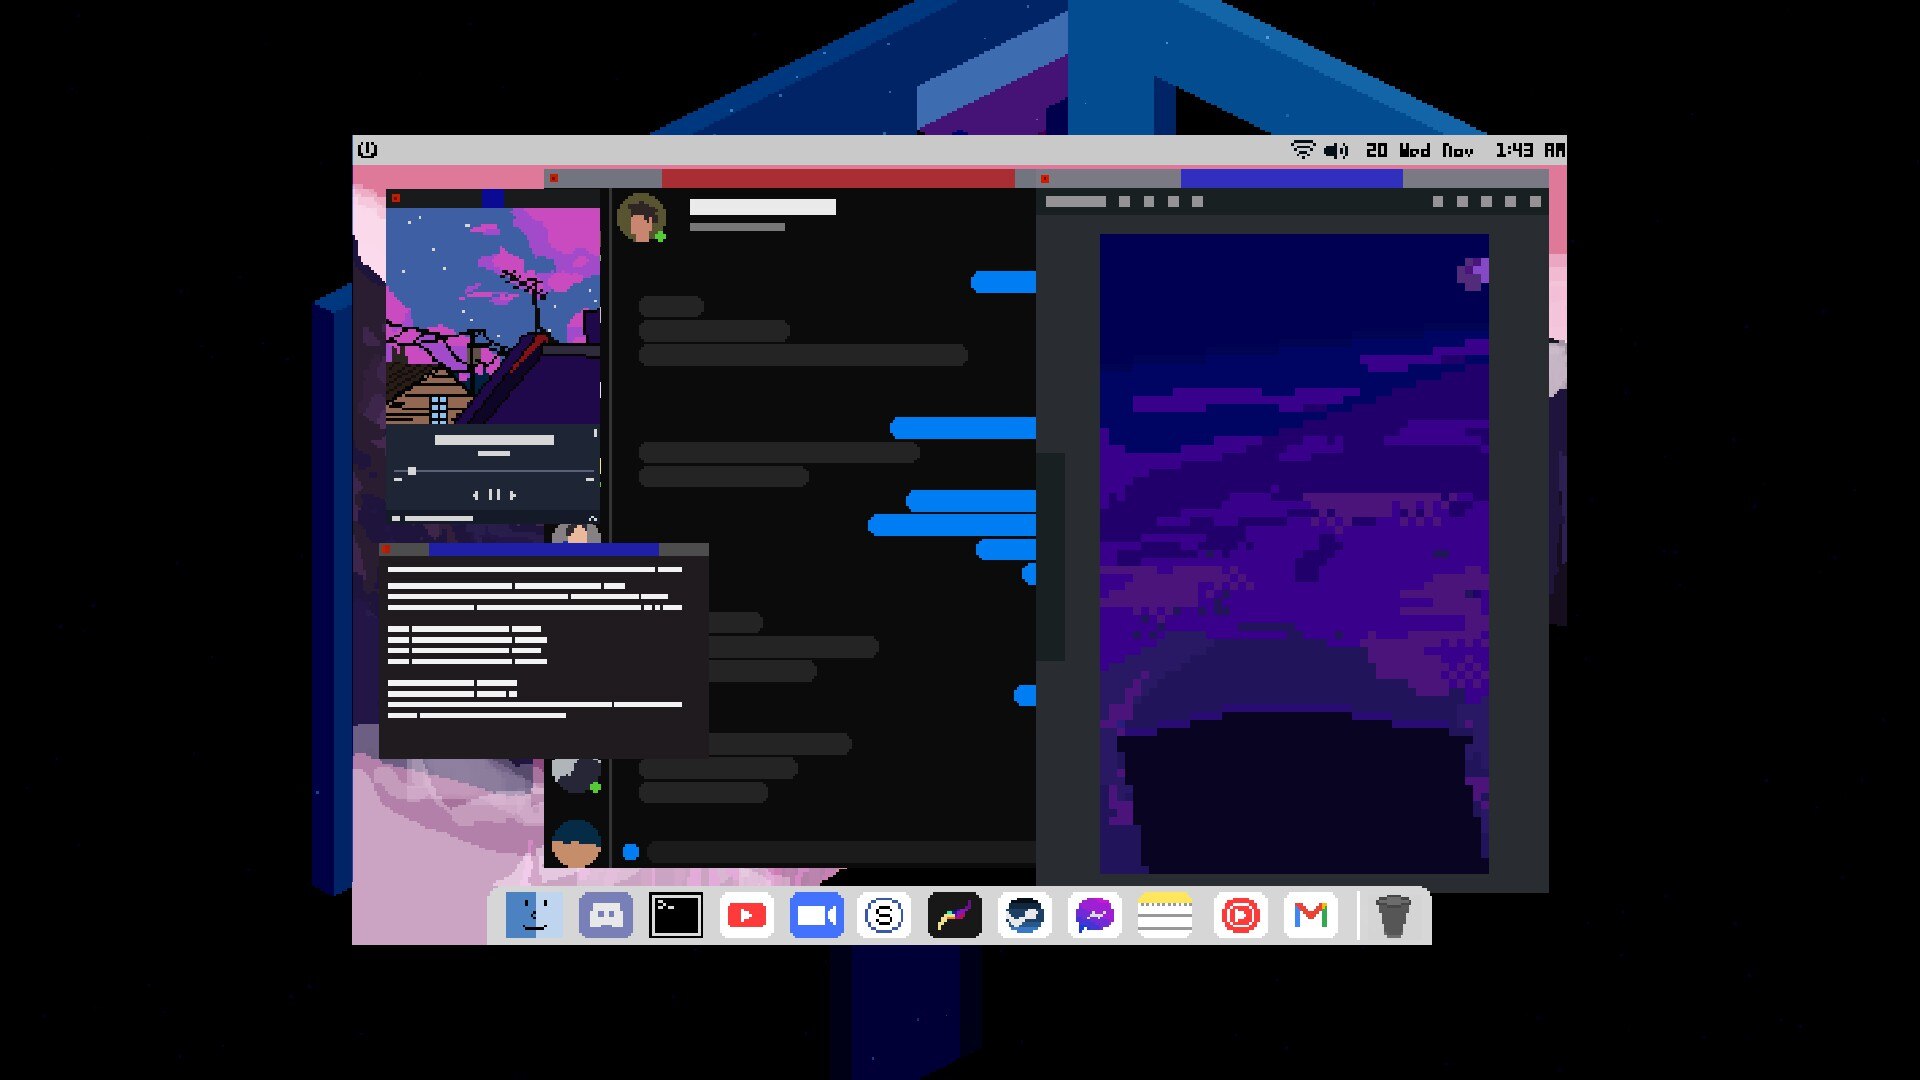Click the wide gray label in editor toolbar
1920x1080 pixels.
click(x=1075, y=202)
